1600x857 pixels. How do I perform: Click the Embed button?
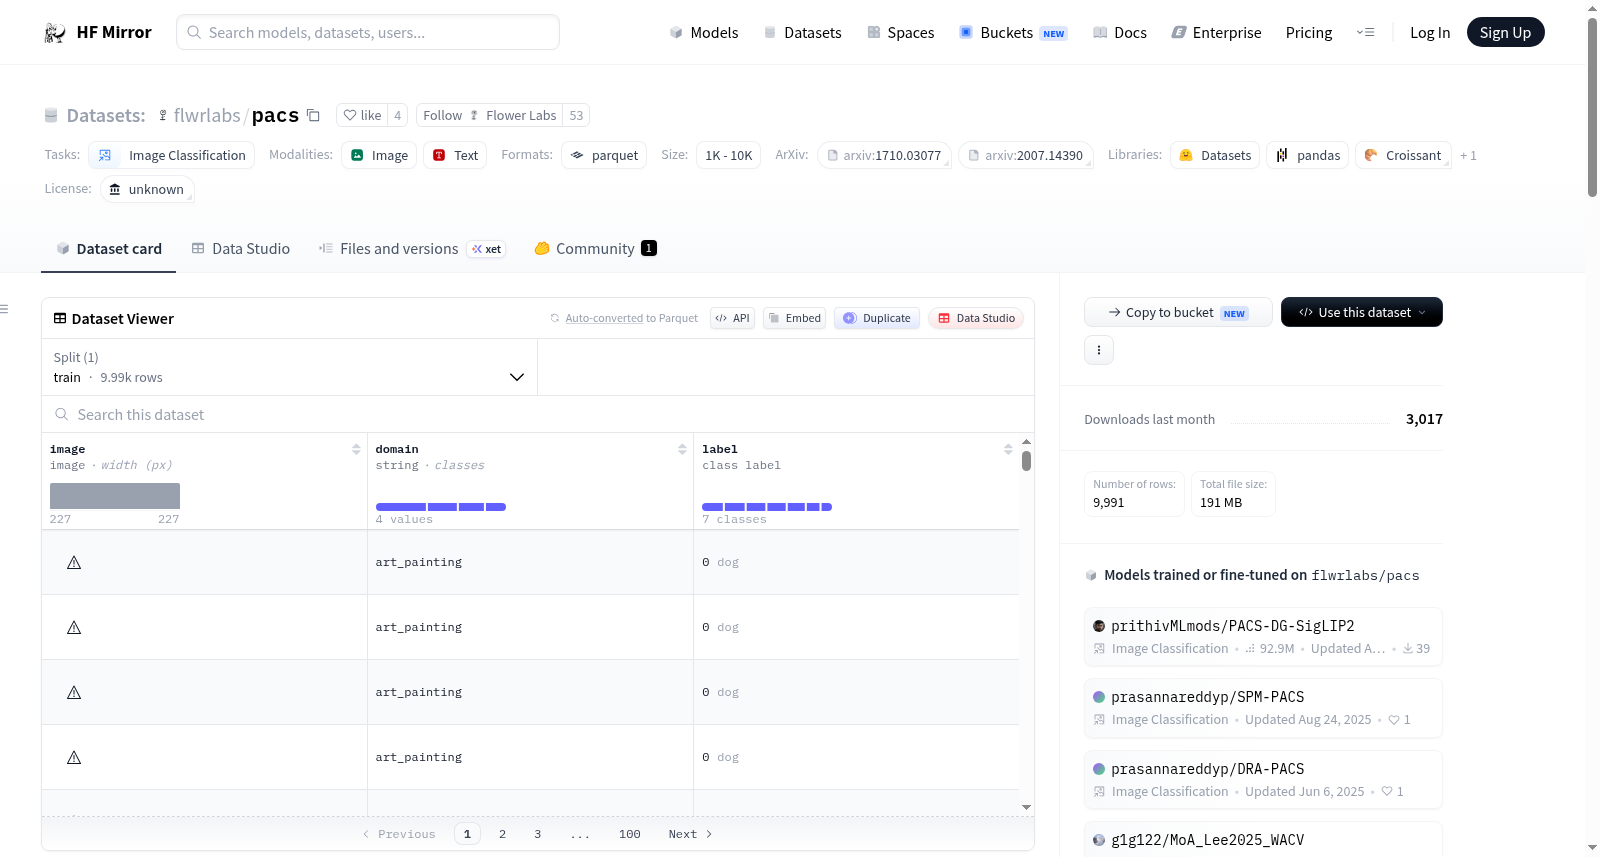(x=794, y=318)
